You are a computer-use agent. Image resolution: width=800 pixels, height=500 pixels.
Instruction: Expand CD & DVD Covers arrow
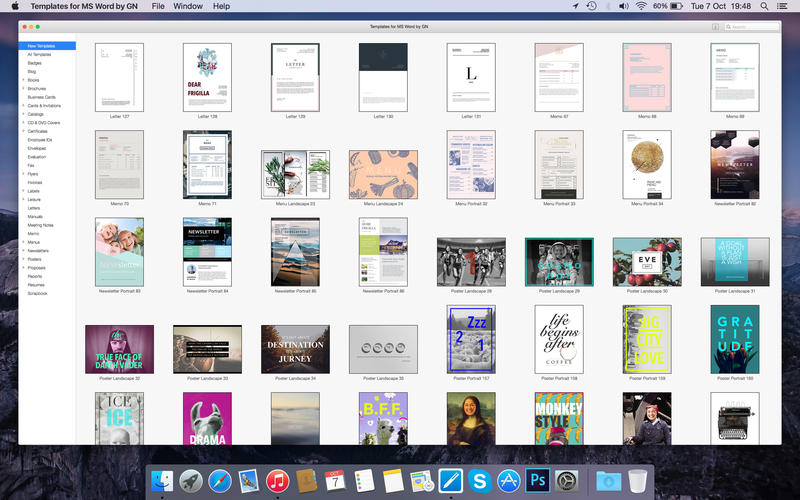23,122
